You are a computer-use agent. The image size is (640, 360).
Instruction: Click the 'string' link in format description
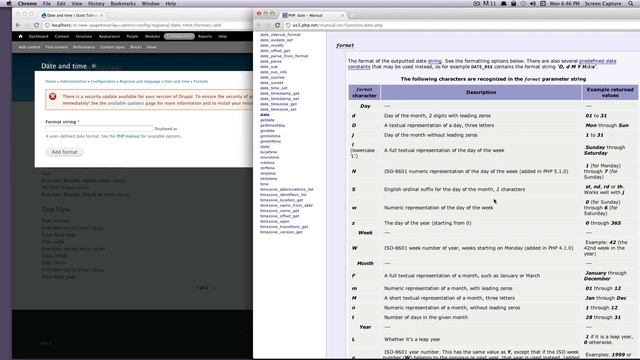(435, 61)
